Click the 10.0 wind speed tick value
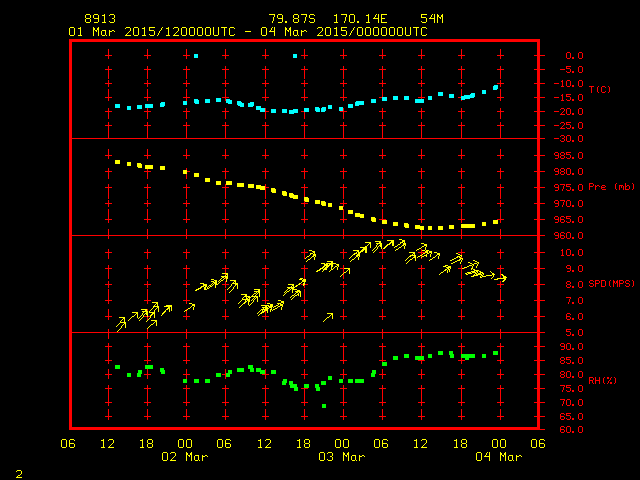The height and width of the screenshot is (480, 640). click(571, 253)
